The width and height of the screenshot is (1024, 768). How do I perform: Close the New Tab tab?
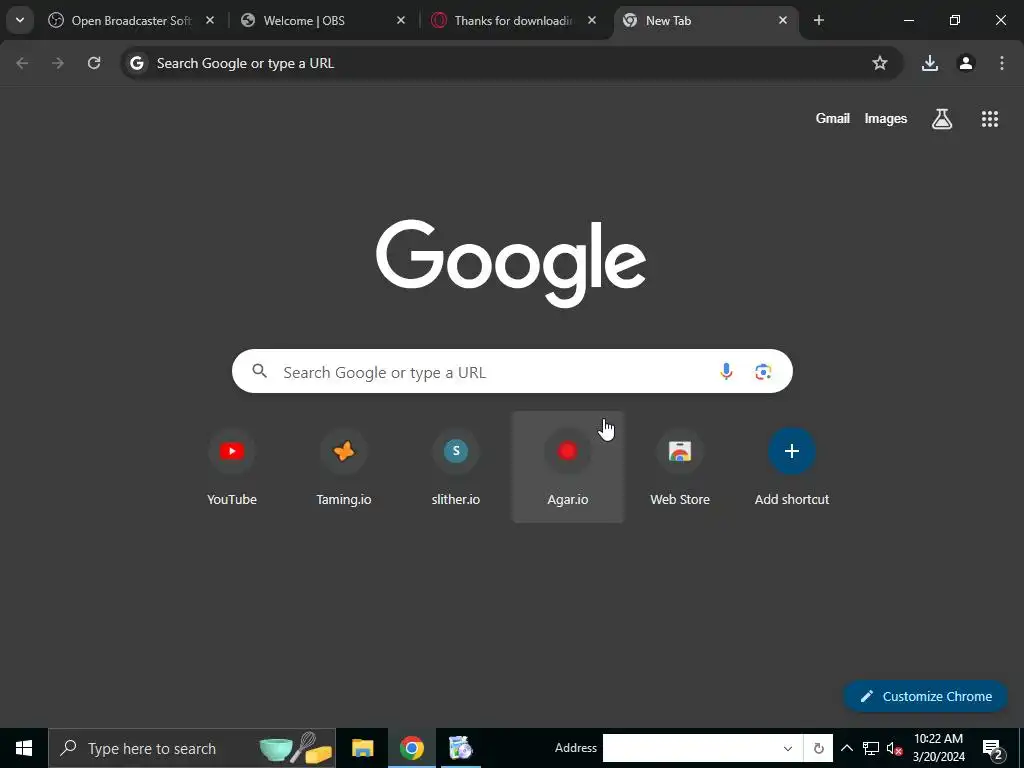tap(782, 21)
